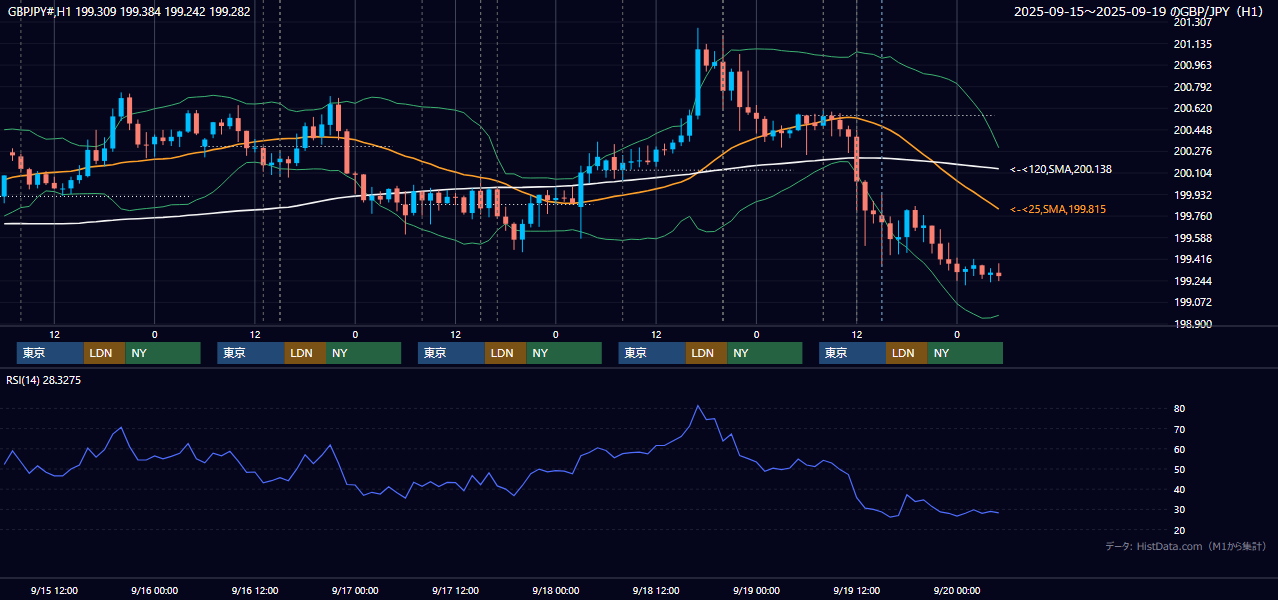
Task: Click price axis label 199.244
Action: click(1193, 281)
